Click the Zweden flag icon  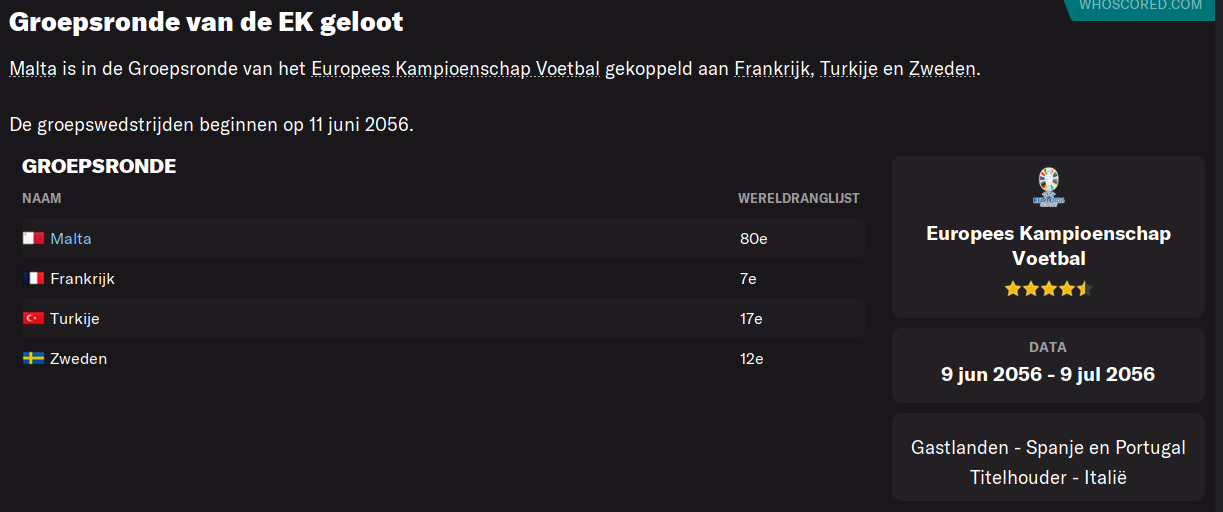[x=33, y=359]
